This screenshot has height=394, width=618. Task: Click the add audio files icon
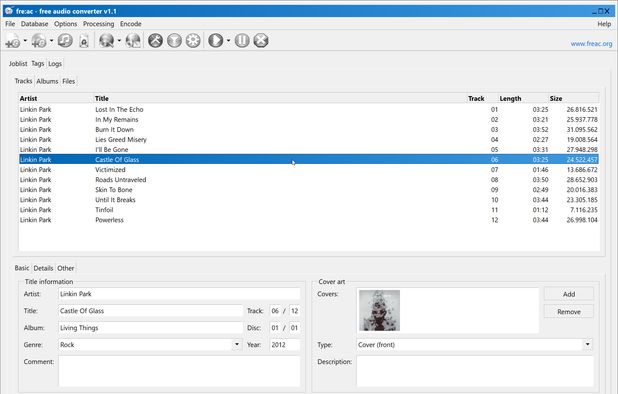point(13,41)
